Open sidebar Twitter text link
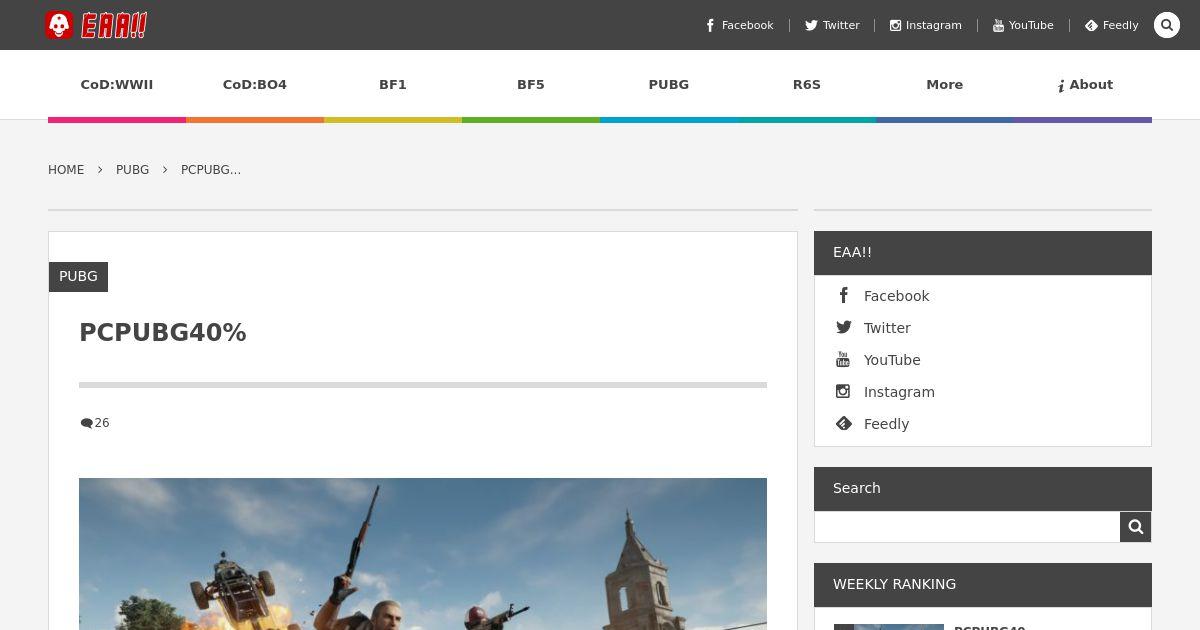Image resolution: width=1200 pixels, height=630 pixels. coord(887,328)
